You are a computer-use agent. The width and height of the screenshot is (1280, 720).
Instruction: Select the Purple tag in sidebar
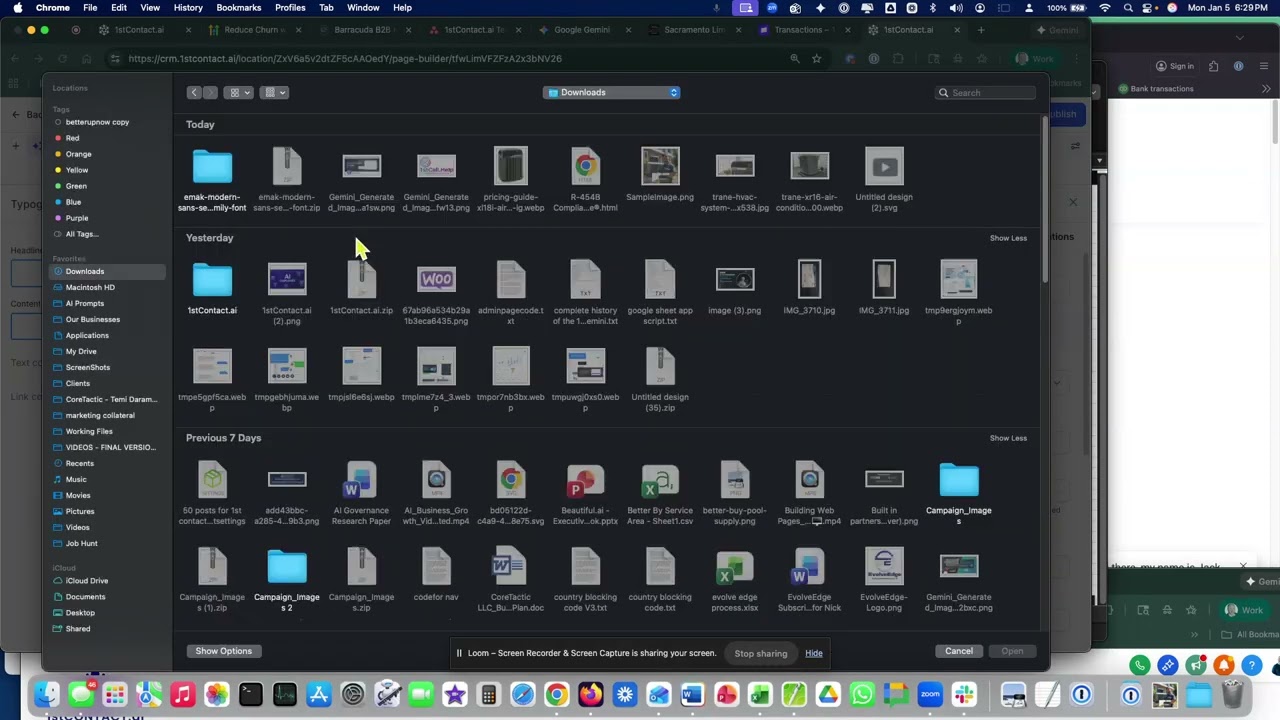(x=77, y=218)
